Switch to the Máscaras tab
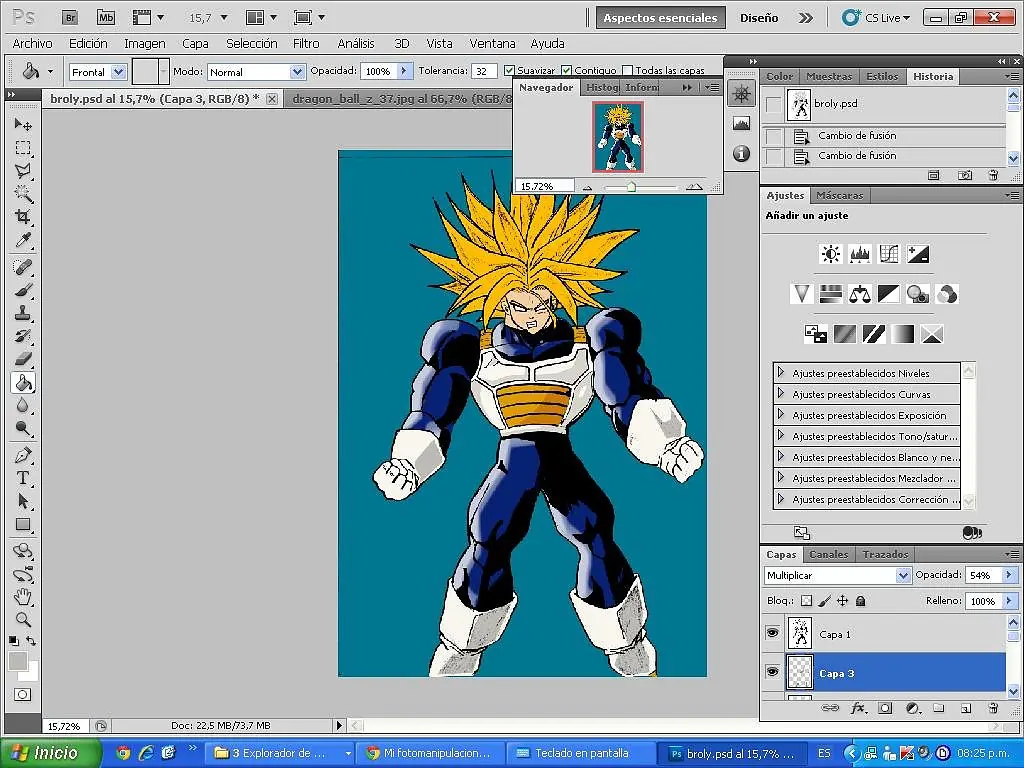The width and height of the screenshot is (1024, 768). coord(839,195)
